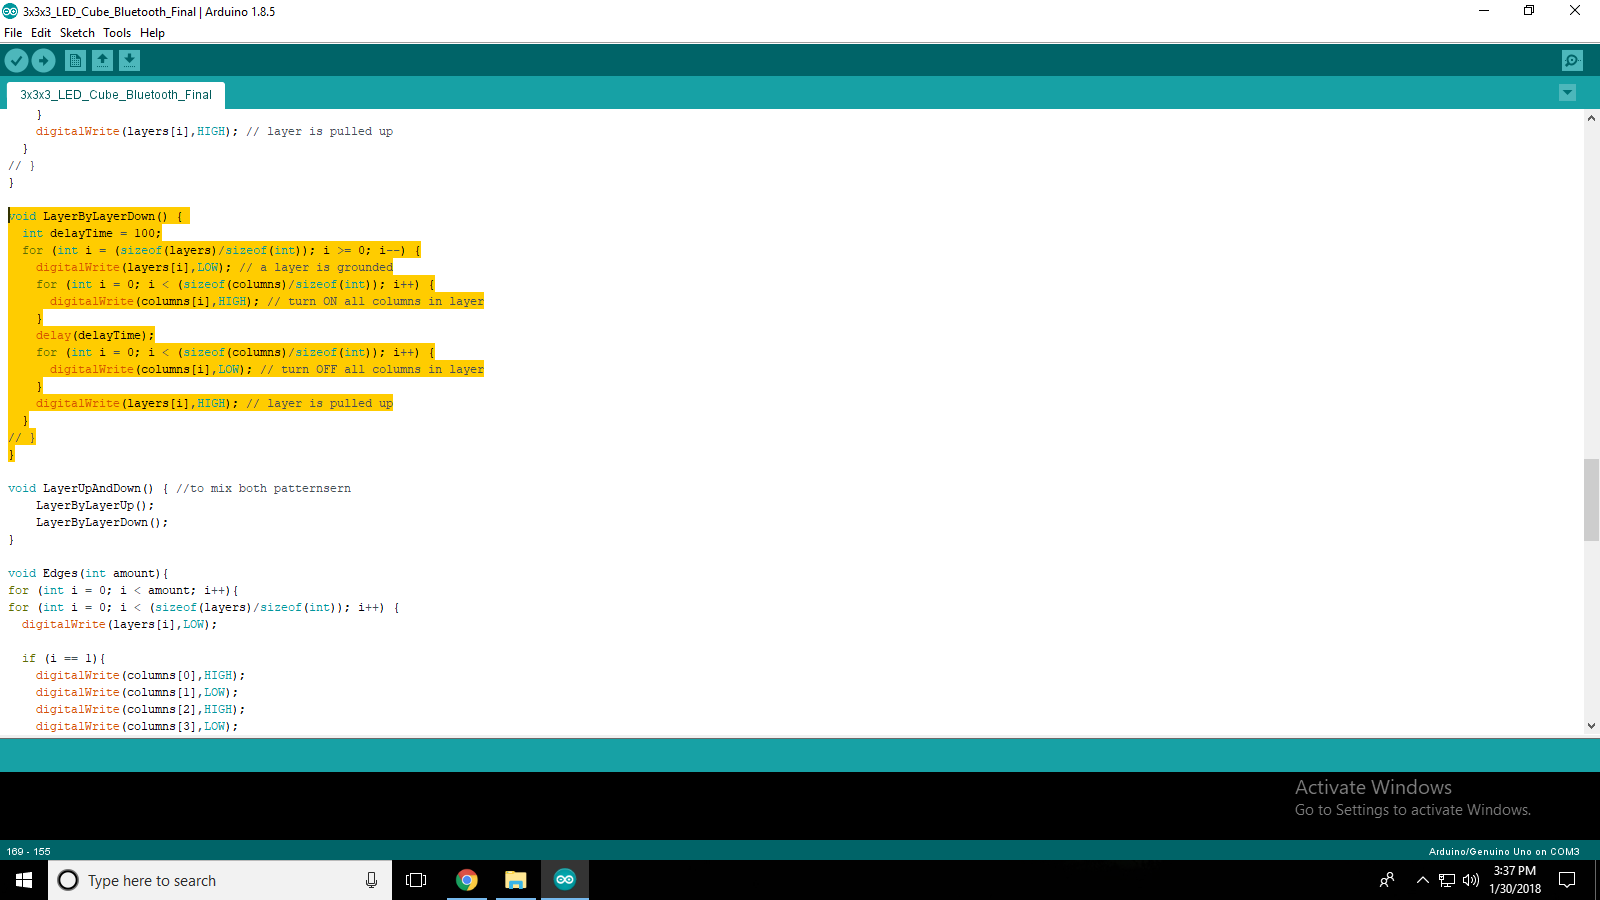The height and width of the screenshot is (900, 1600).
Task: Click the 'void Edges(int amount){' line
Action: pyautogui.click(x=88, y=573)
